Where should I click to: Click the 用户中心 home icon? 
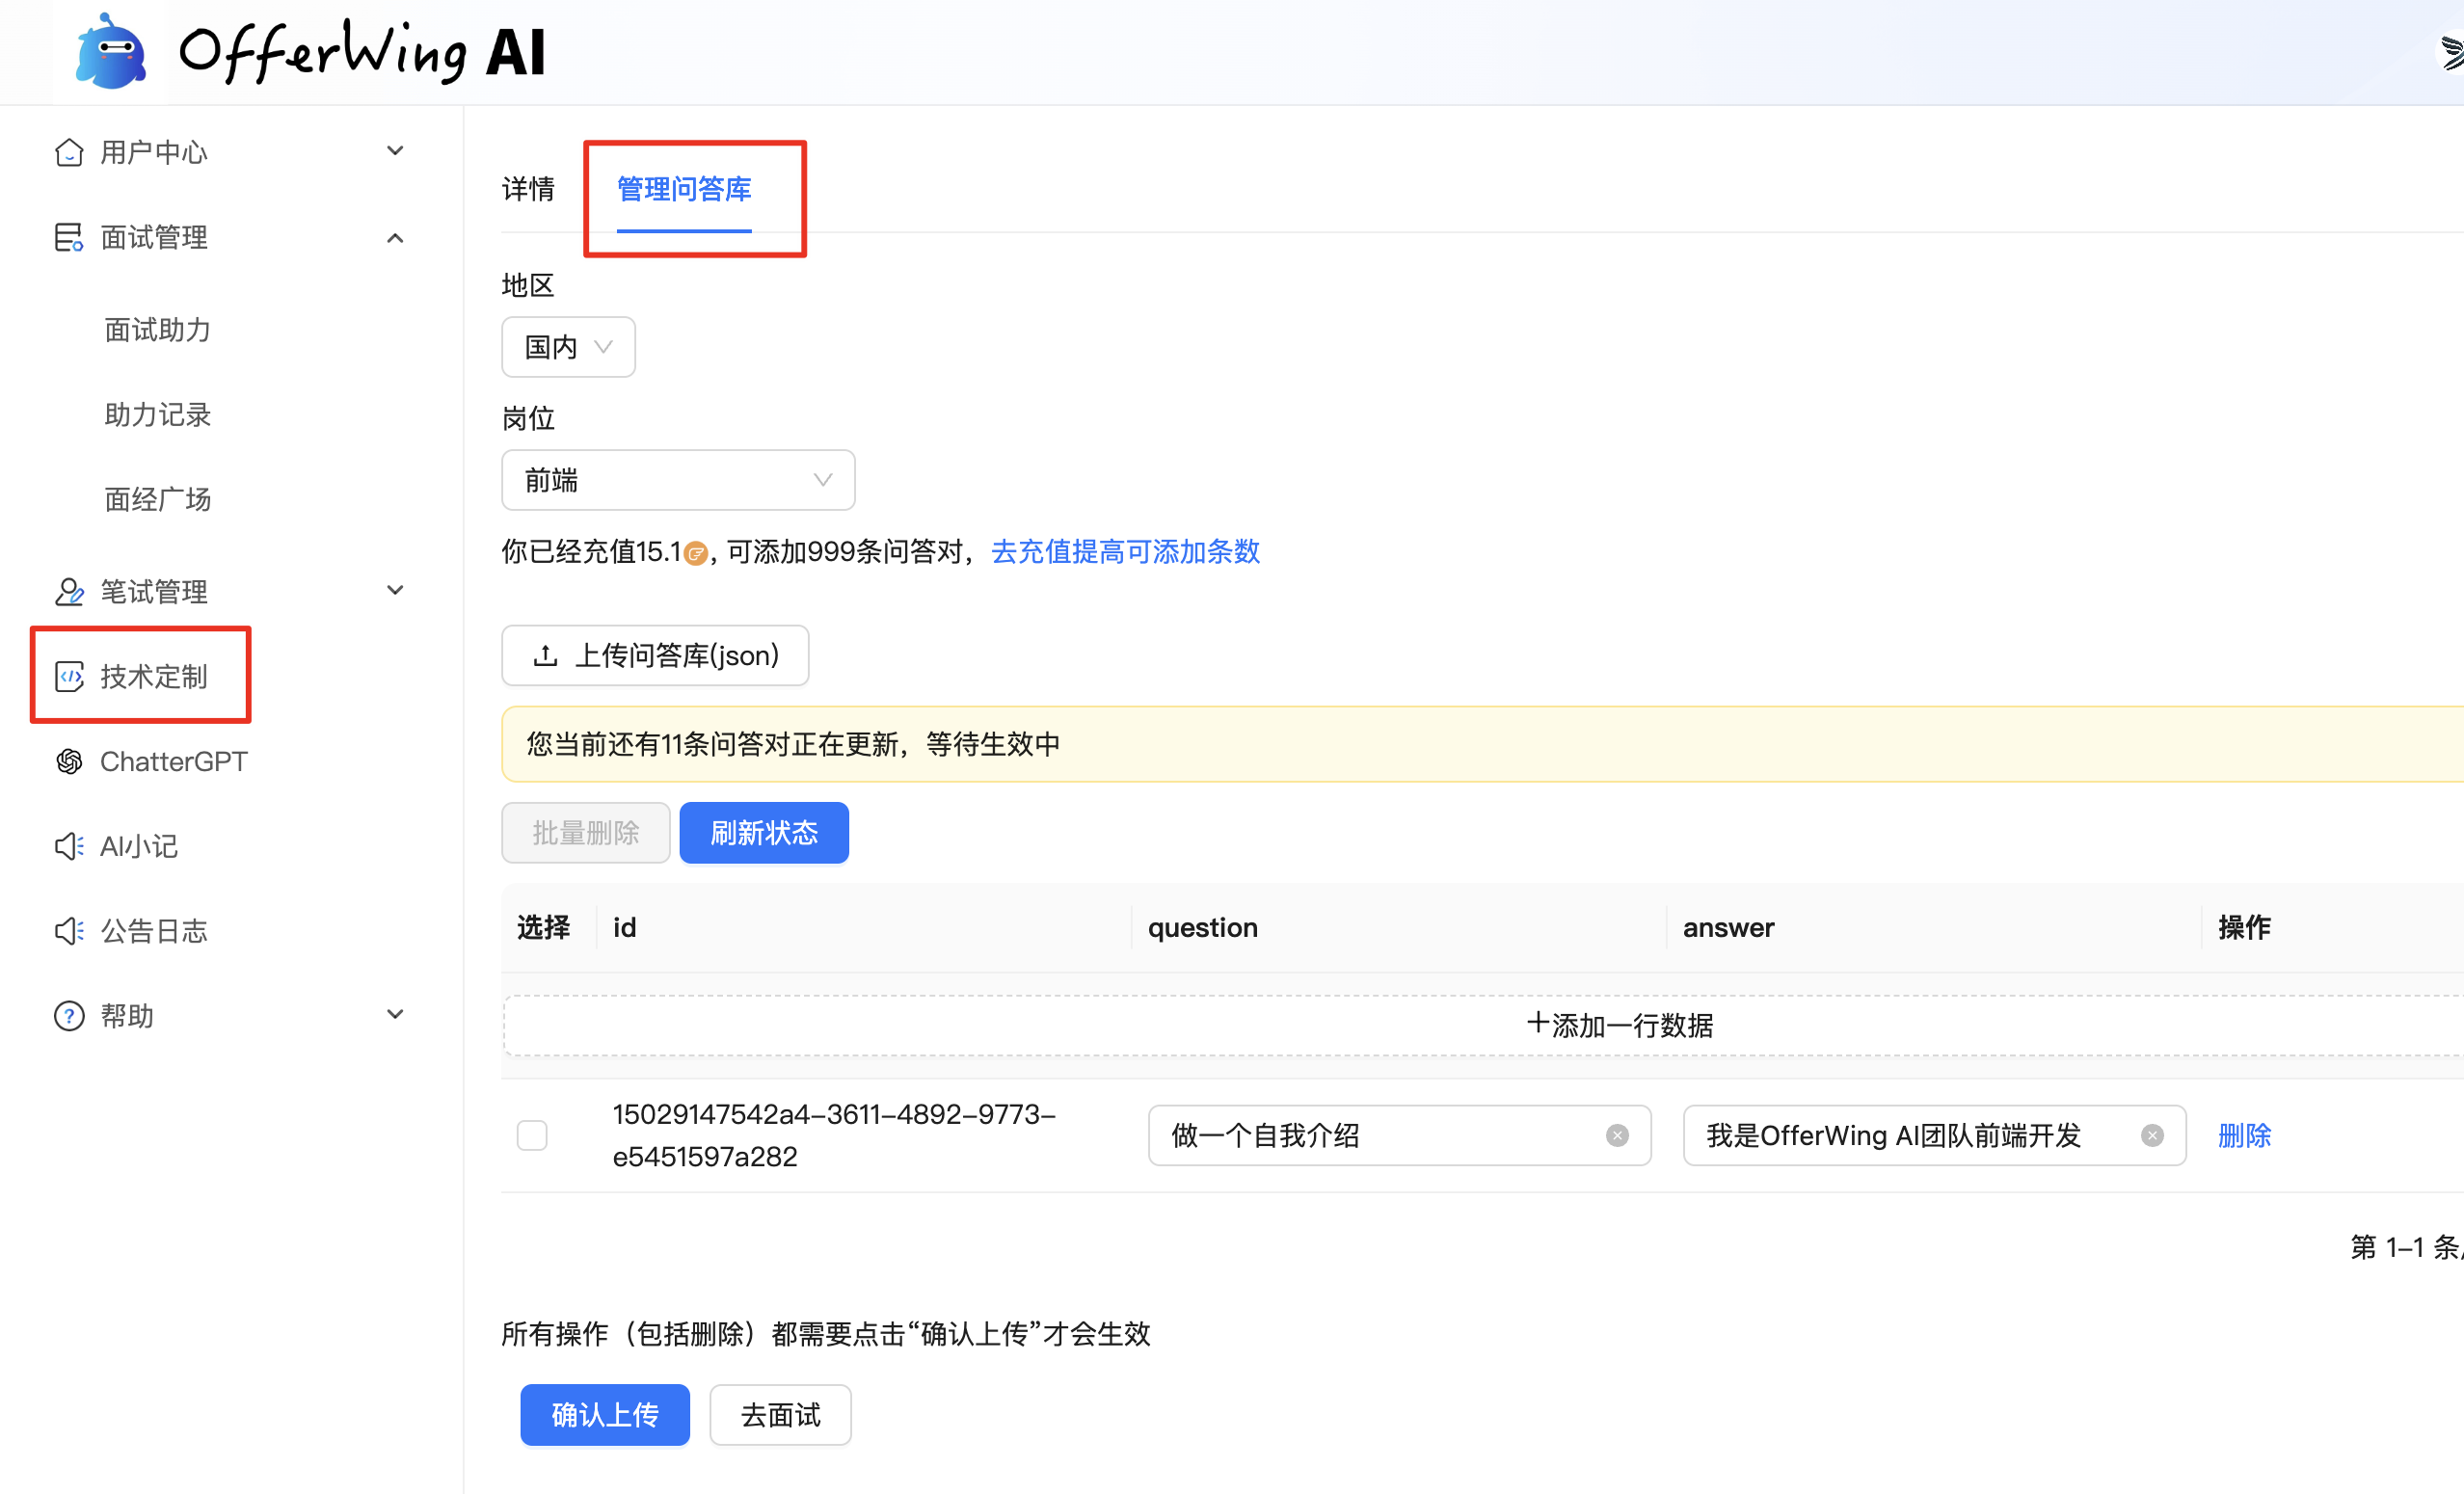pos(68,152)
